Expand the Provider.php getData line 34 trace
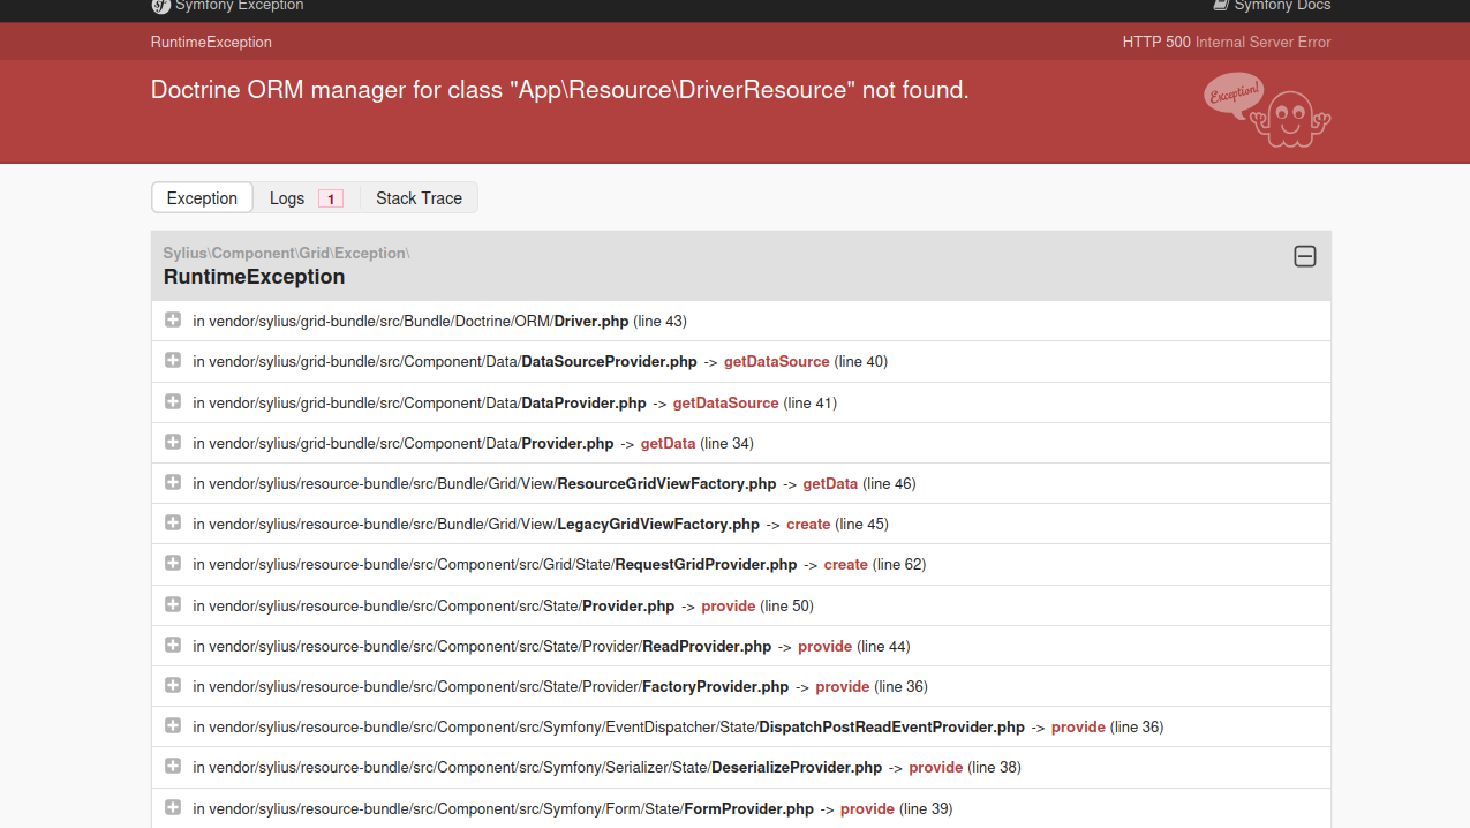This screenshot has height=828, width=1470. coord(173,442)
